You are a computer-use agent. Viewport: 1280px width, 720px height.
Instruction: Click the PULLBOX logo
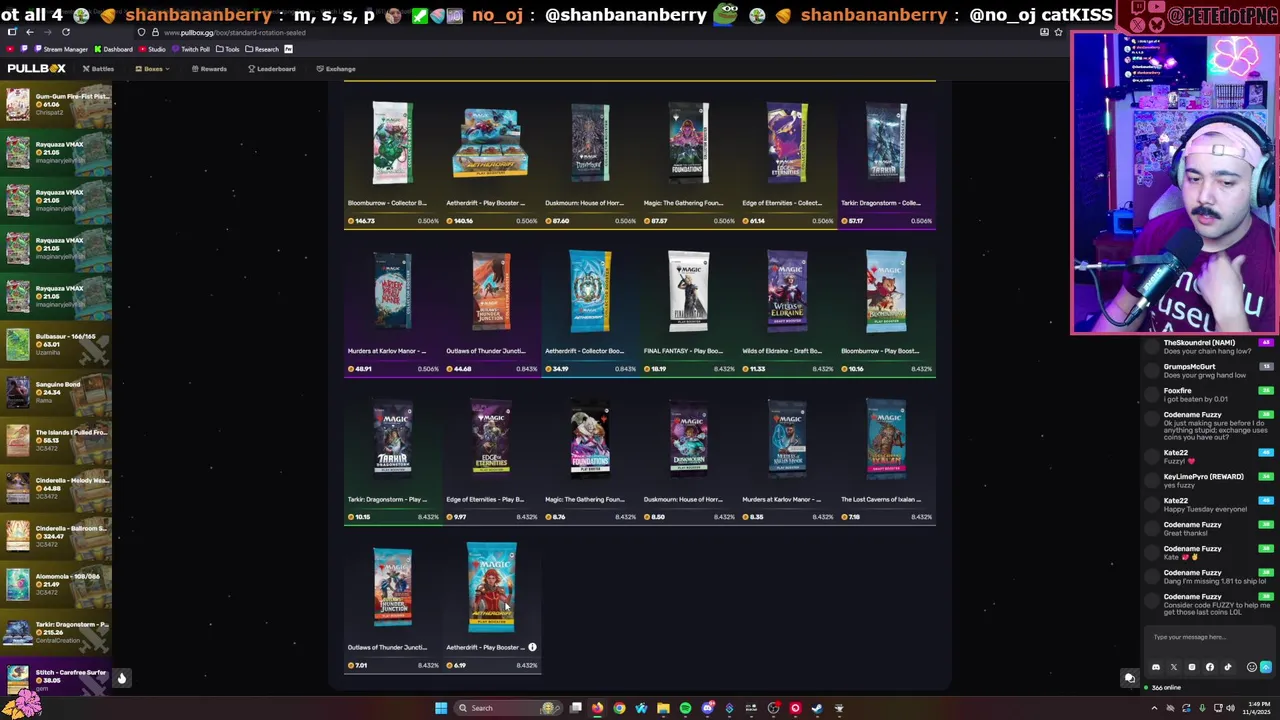37,68
